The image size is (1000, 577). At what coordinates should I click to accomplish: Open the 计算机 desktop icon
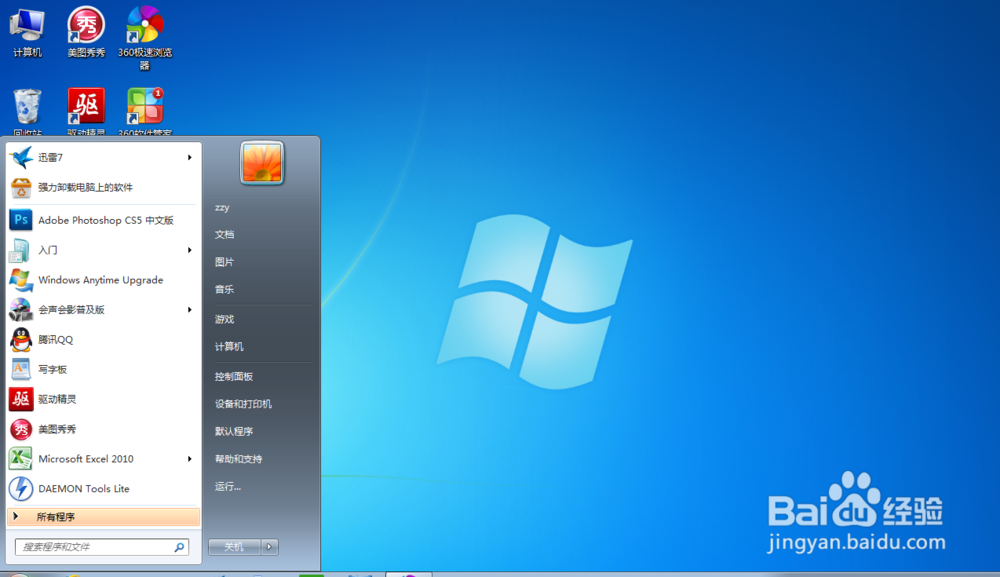coord(27,25)
